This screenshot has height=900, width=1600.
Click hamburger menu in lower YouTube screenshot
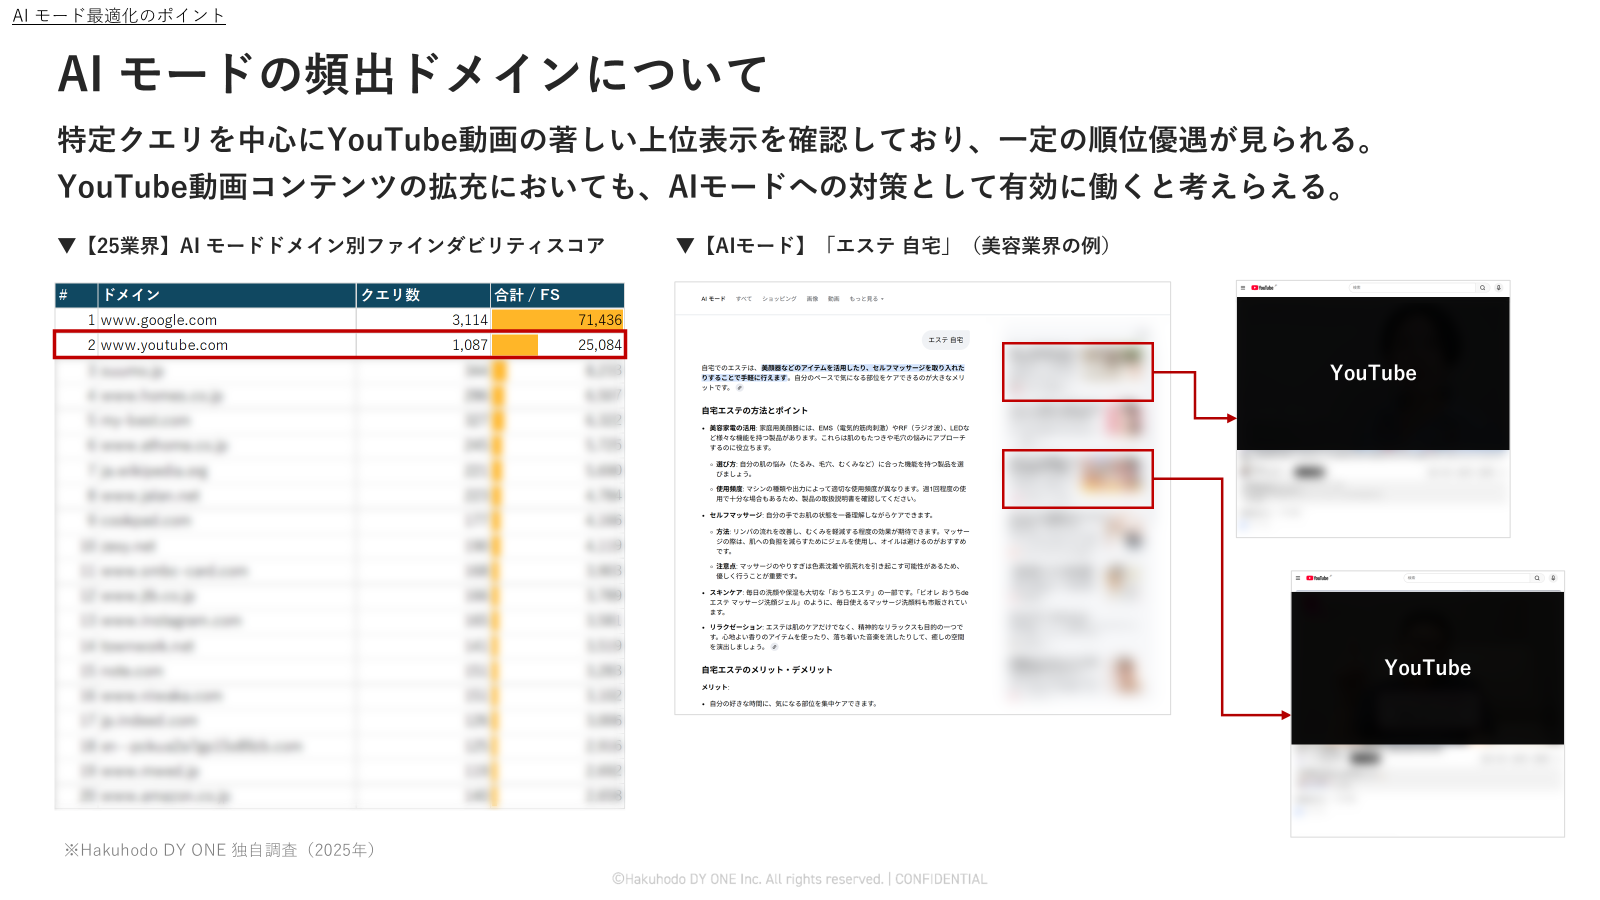click(1298, 578)
